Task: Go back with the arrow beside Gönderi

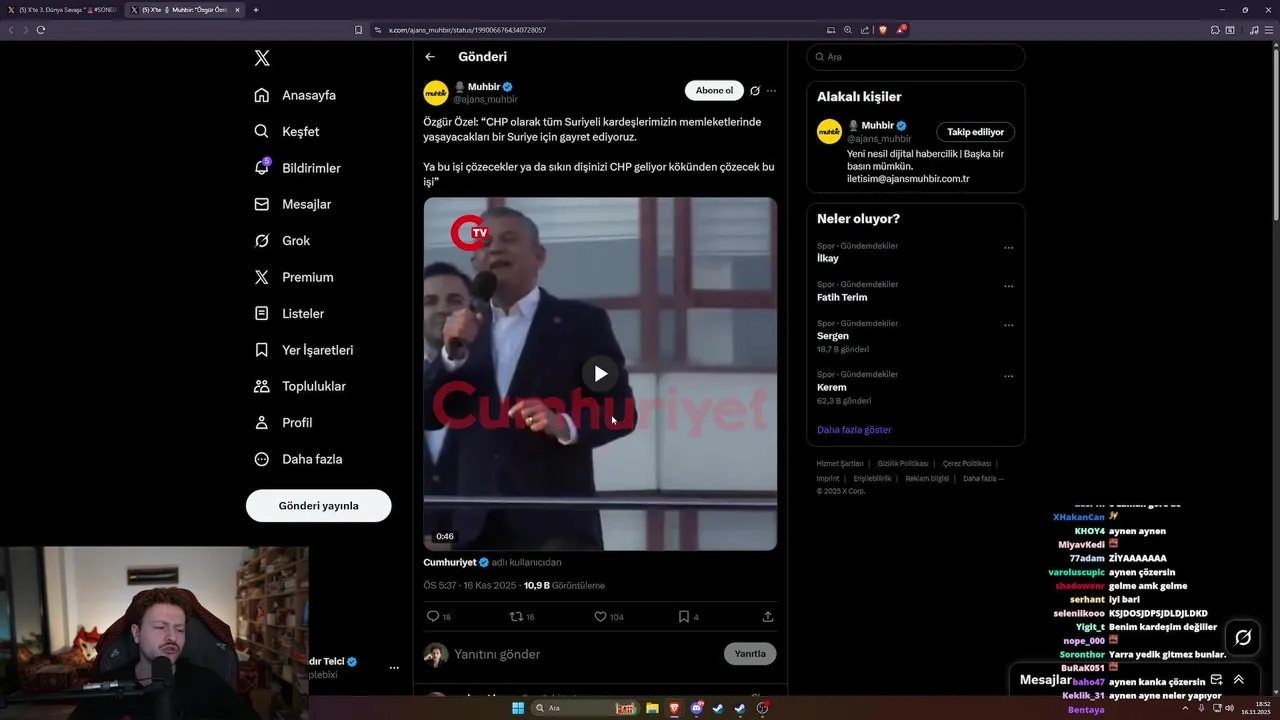Action: tap(430, 57)
